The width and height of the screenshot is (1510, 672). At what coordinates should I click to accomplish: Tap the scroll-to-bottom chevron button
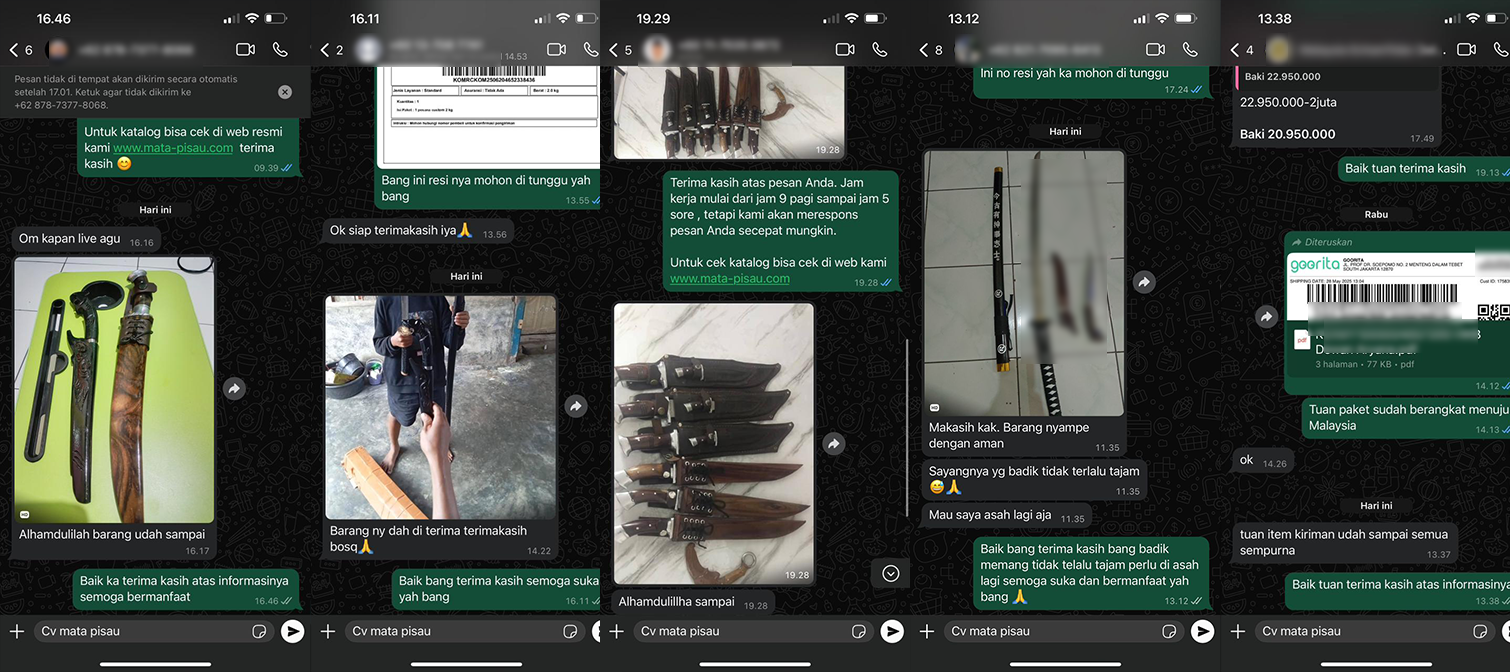coord(890,573)
